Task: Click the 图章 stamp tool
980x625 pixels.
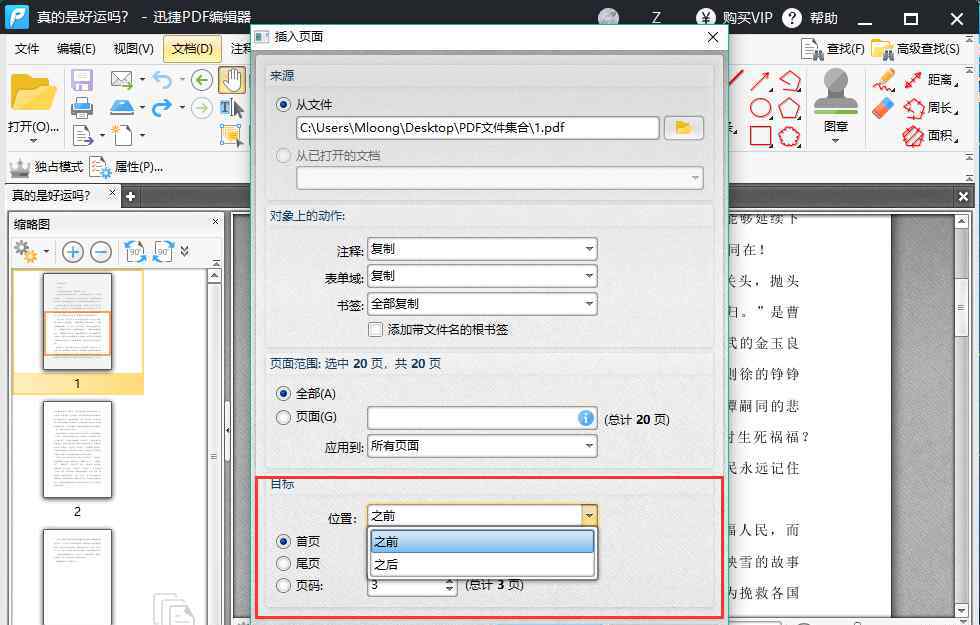Action: [x=836, y=105]
